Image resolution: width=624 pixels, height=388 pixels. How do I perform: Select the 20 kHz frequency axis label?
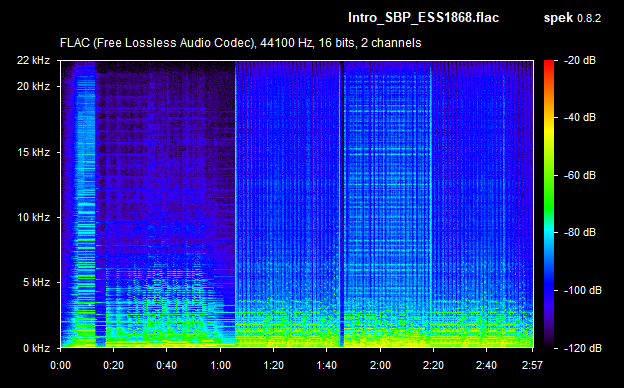click(33, 86)
